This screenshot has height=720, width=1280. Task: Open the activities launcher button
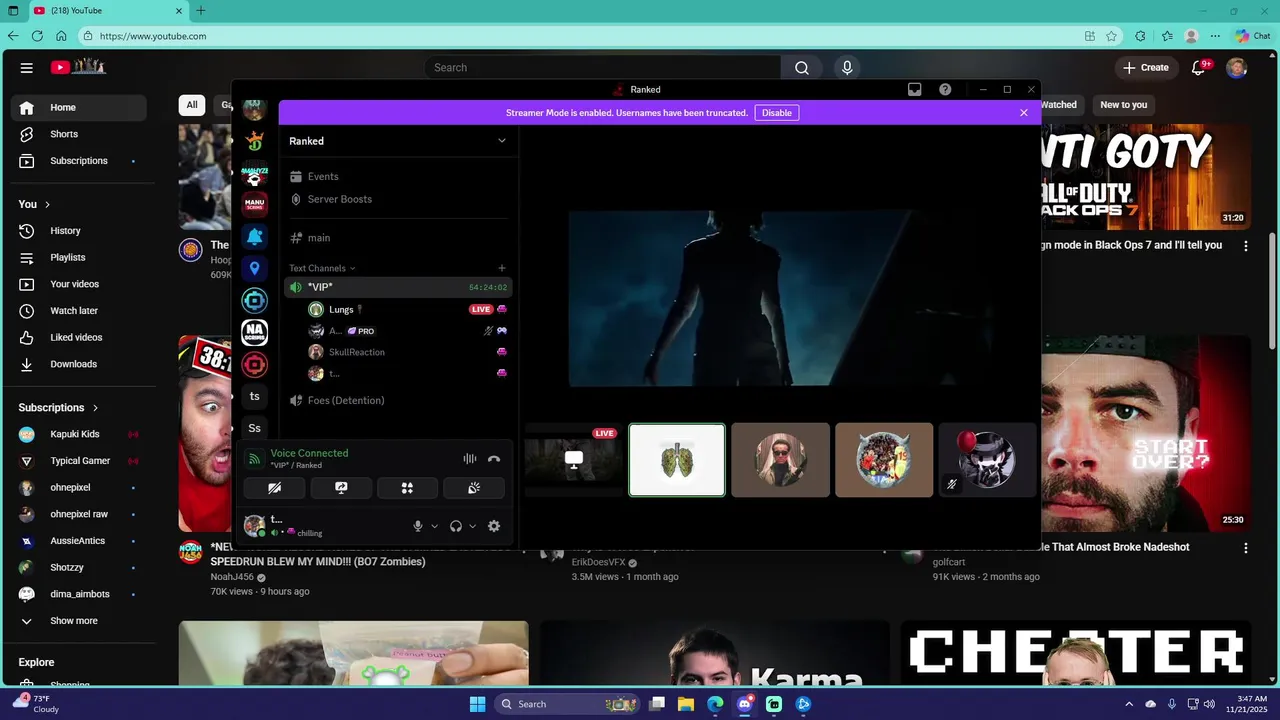[407, 488]
